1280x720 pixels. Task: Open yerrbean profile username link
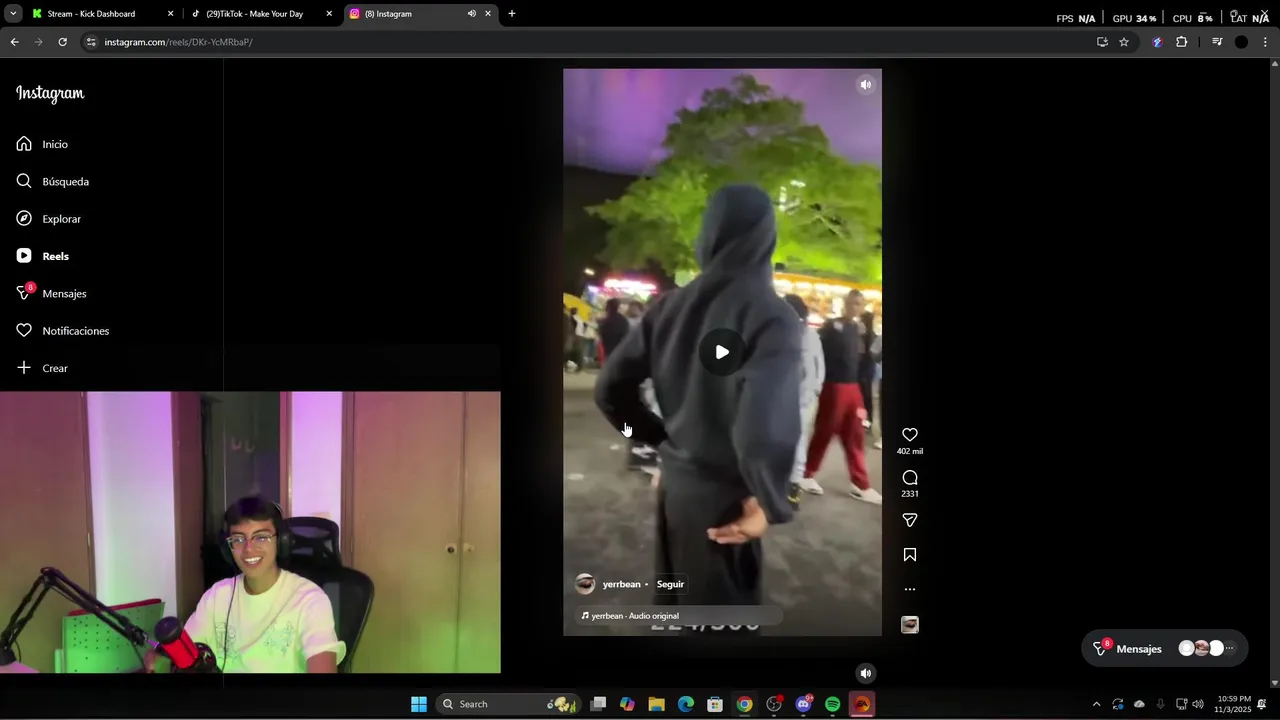(x=621, y=584)
